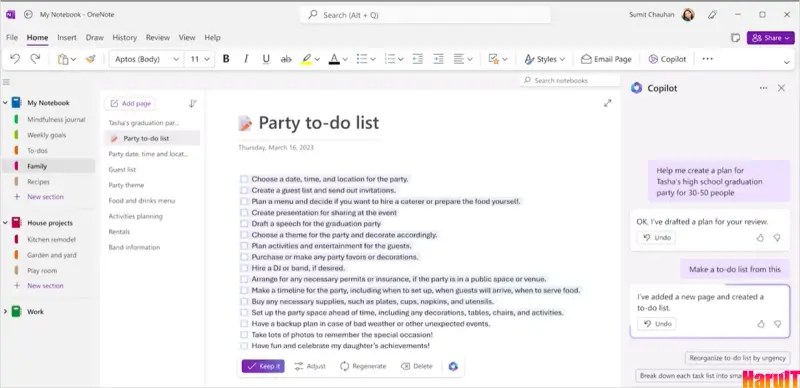Switch to the View tab
800x388 pixels.
tap(187, 38)
